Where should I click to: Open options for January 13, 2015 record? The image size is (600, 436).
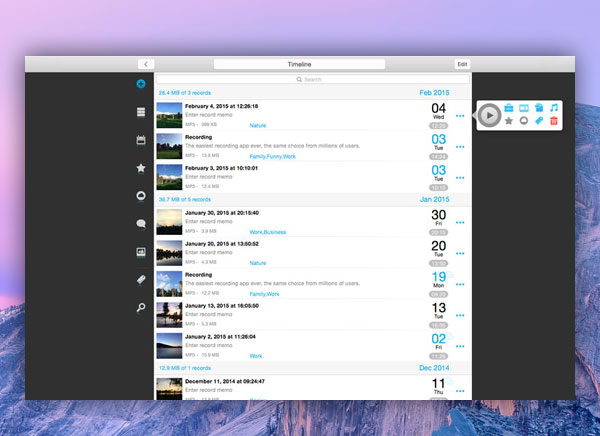tap(460, 315)
